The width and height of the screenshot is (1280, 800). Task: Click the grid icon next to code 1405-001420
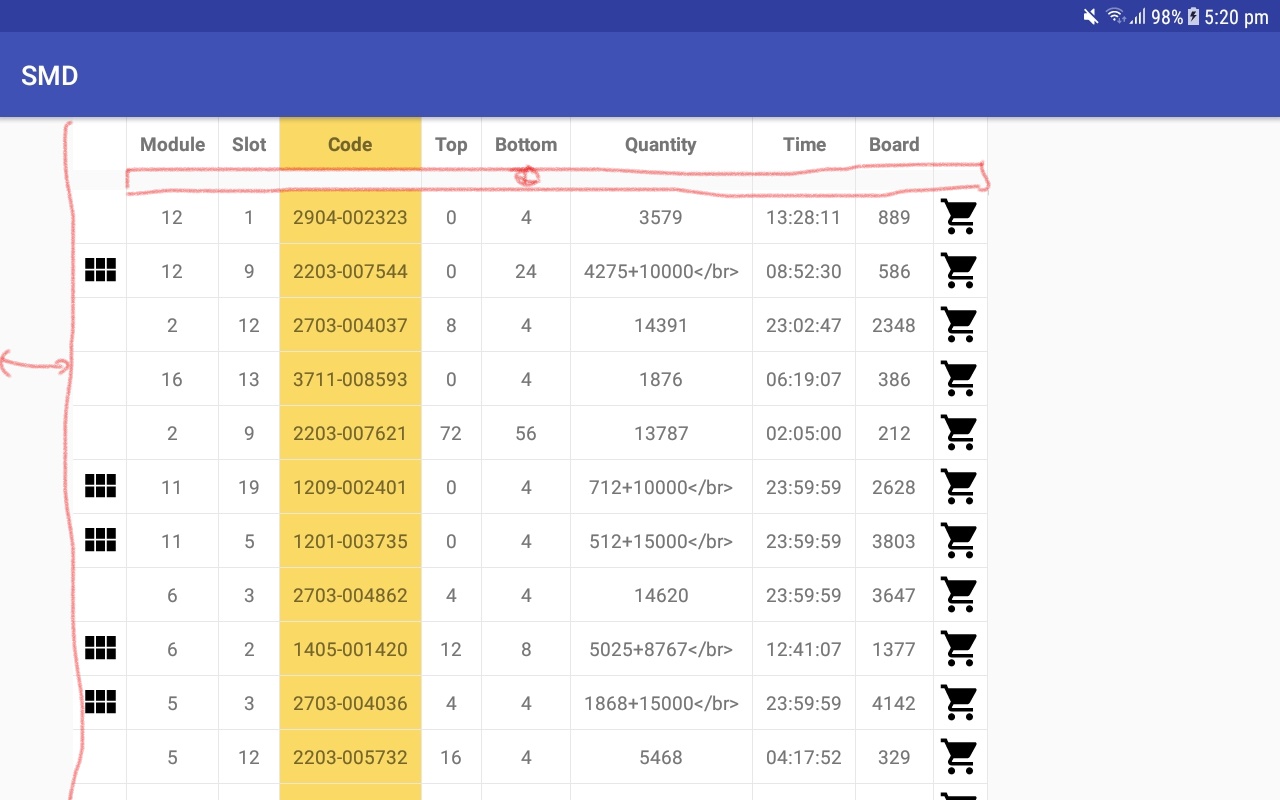click(100, 648)
